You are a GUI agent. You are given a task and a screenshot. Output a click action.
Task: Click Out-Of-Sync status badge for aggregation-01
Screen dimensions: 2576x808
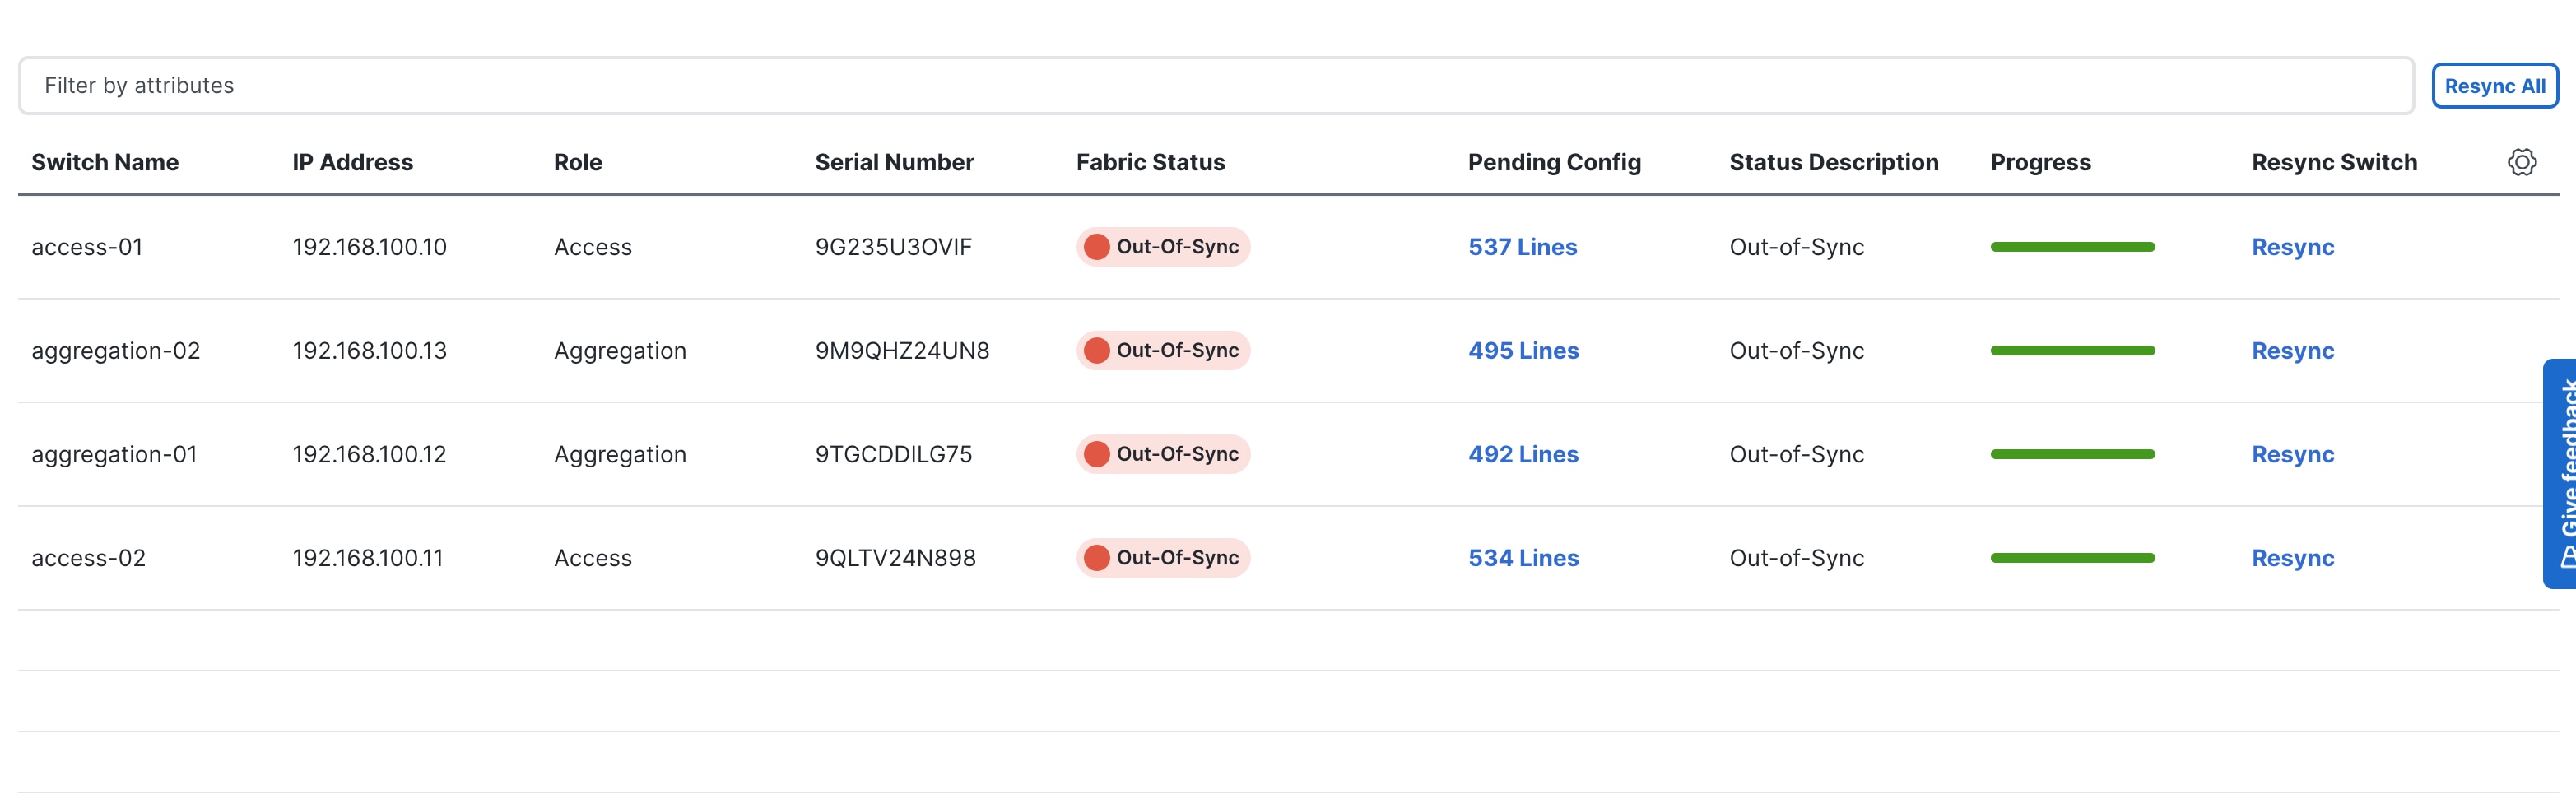1163,454
